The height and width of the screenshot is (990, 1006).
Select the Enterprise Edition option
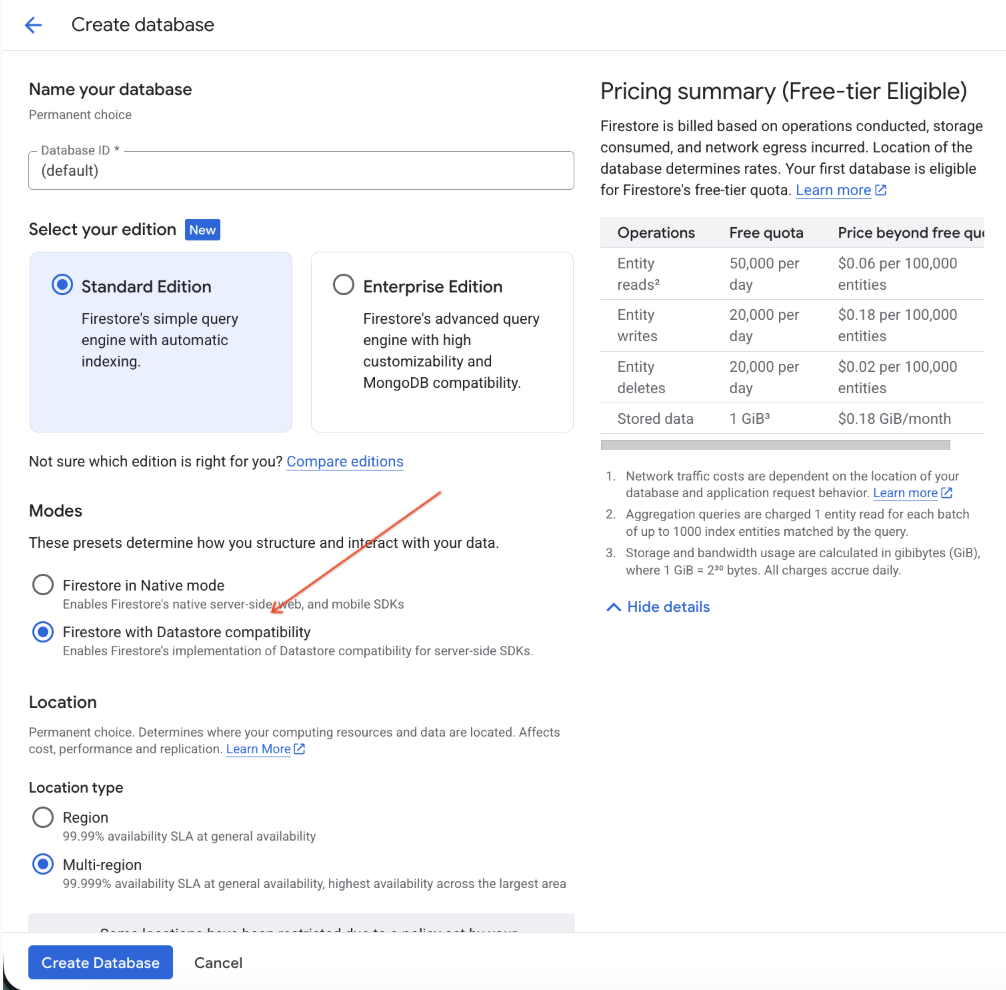[x=343, y=284]
